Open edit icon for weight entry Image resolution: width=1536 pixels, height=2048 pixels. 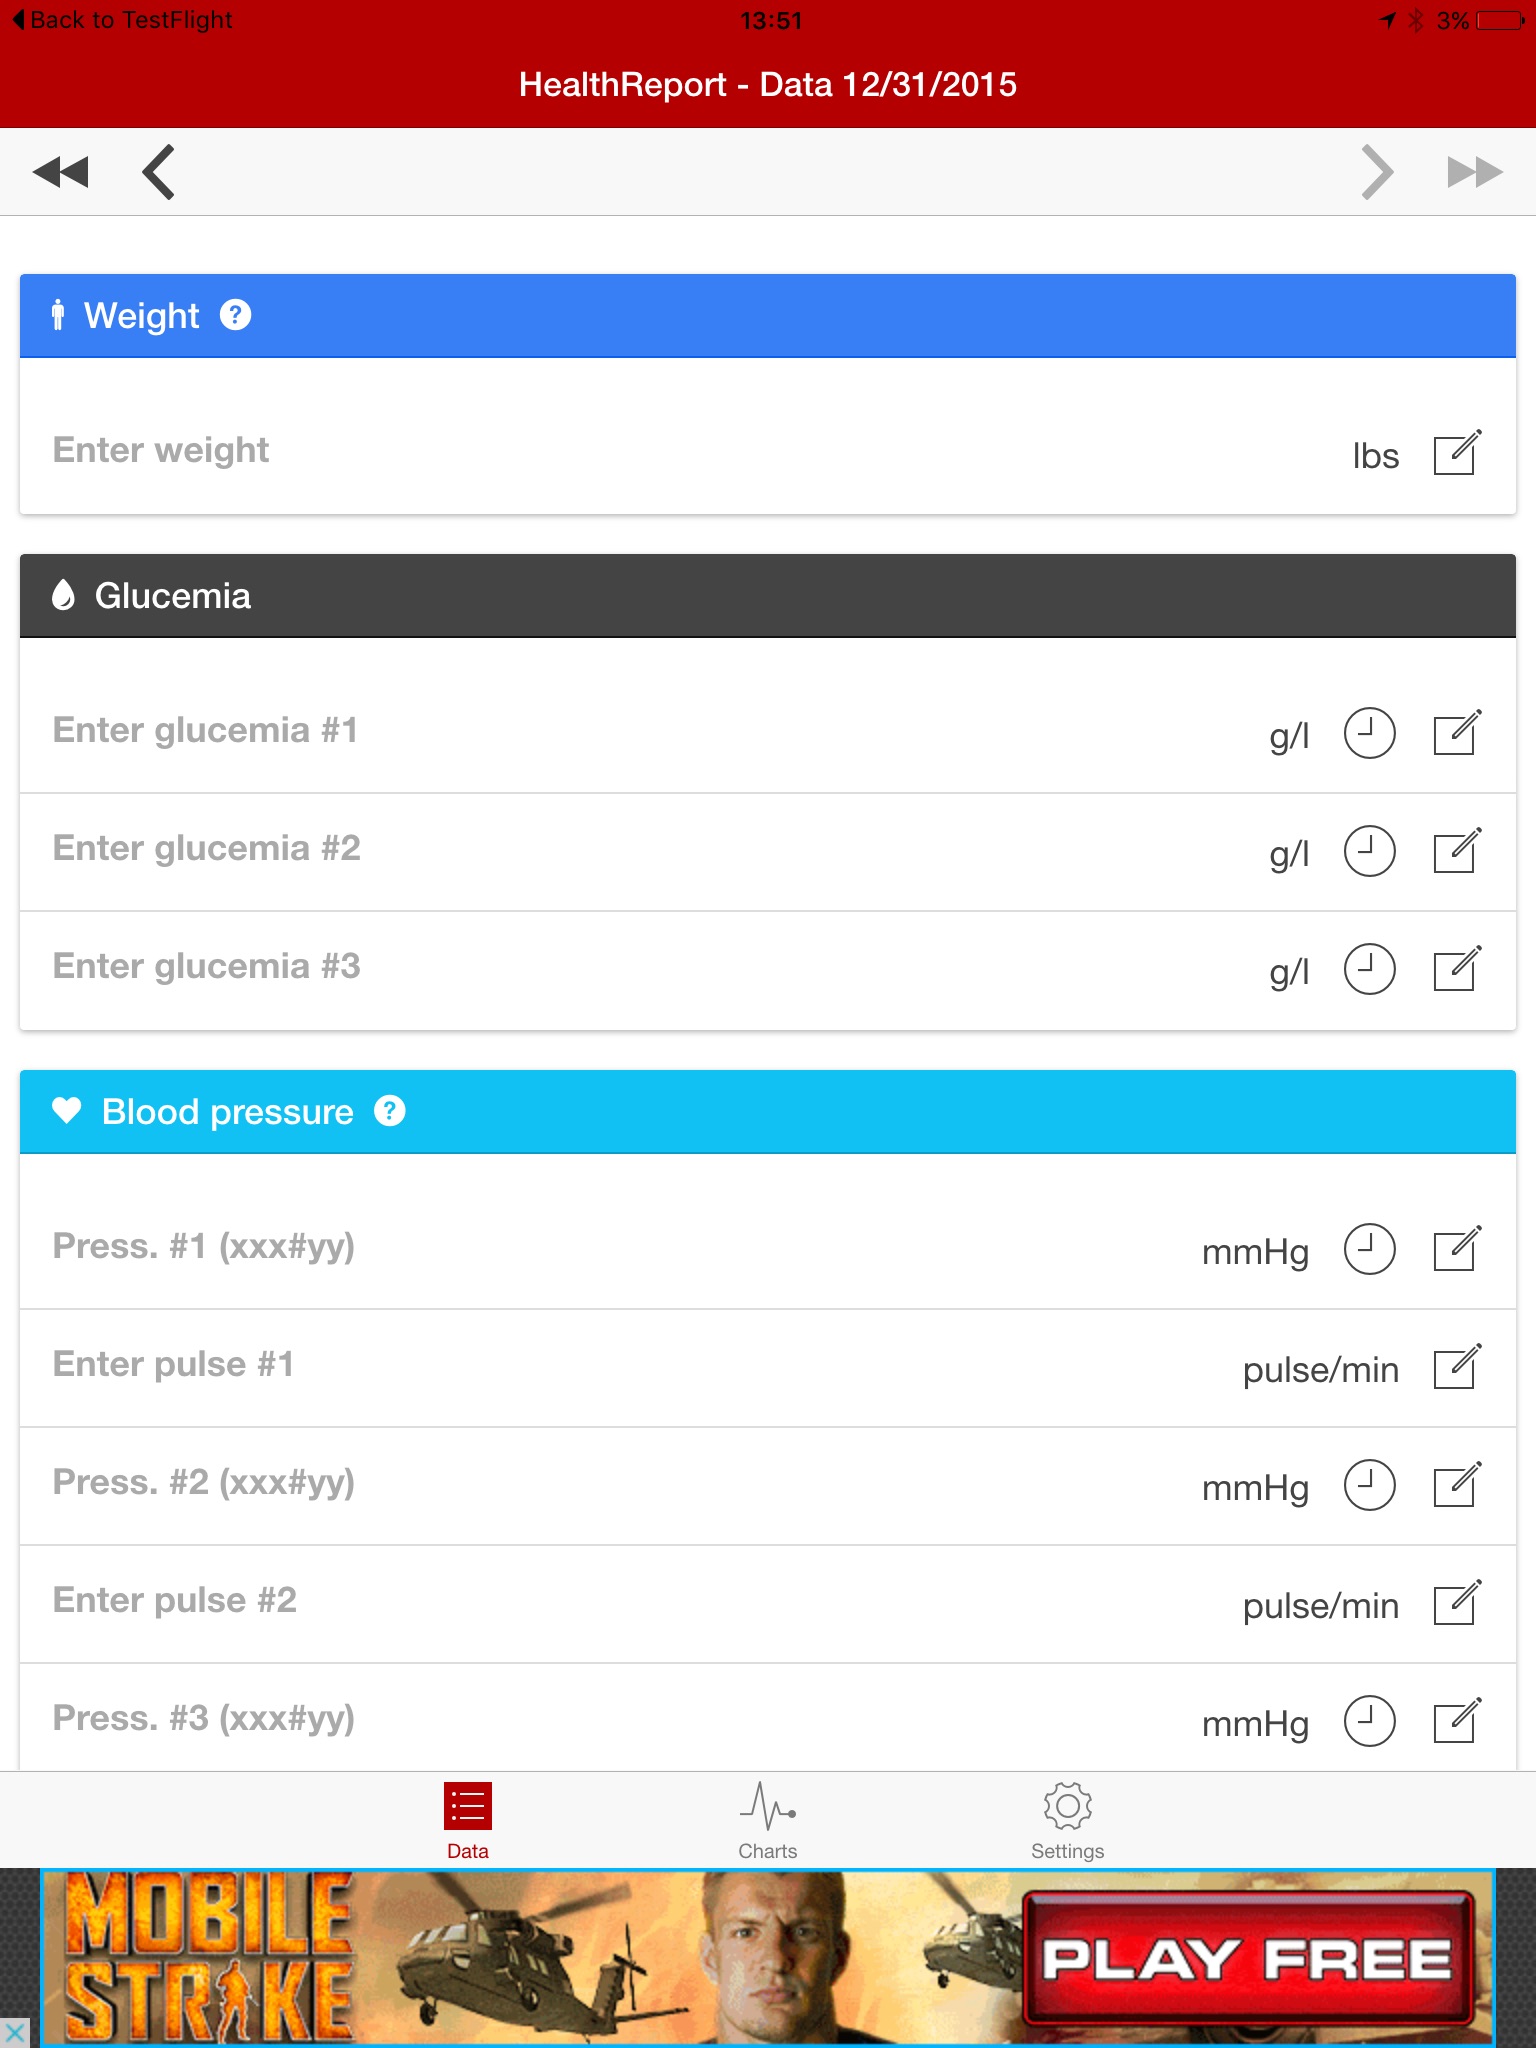[1456, 453]
